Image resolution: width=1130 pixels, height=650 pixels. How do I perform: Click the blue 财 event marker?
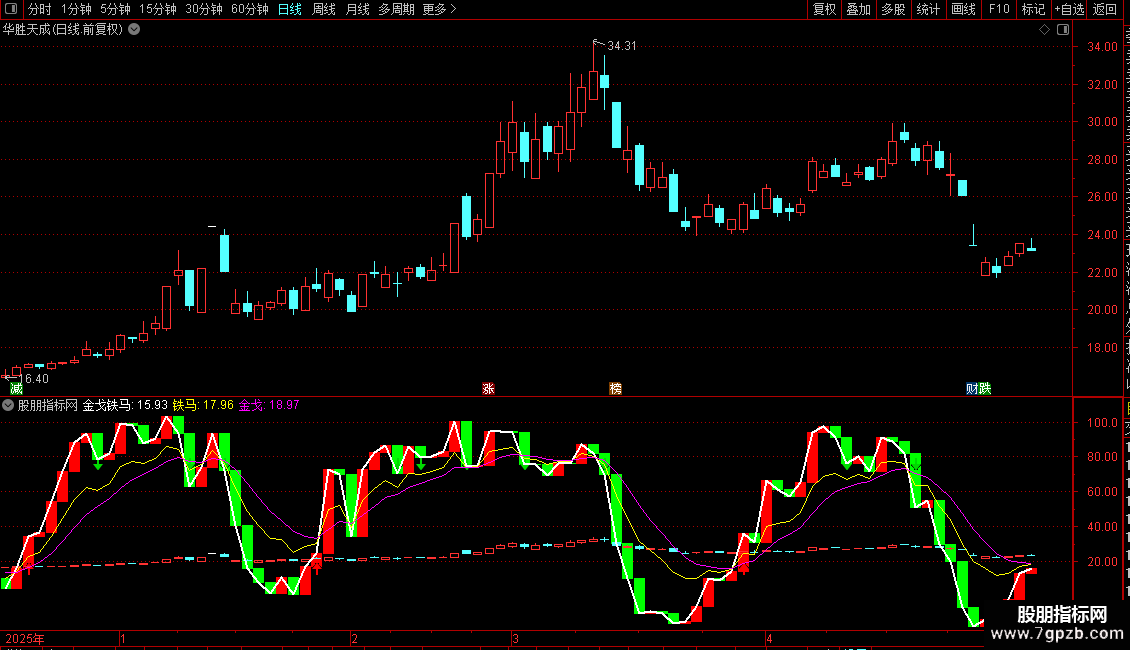pyautogui.click(x=972, y=389)
